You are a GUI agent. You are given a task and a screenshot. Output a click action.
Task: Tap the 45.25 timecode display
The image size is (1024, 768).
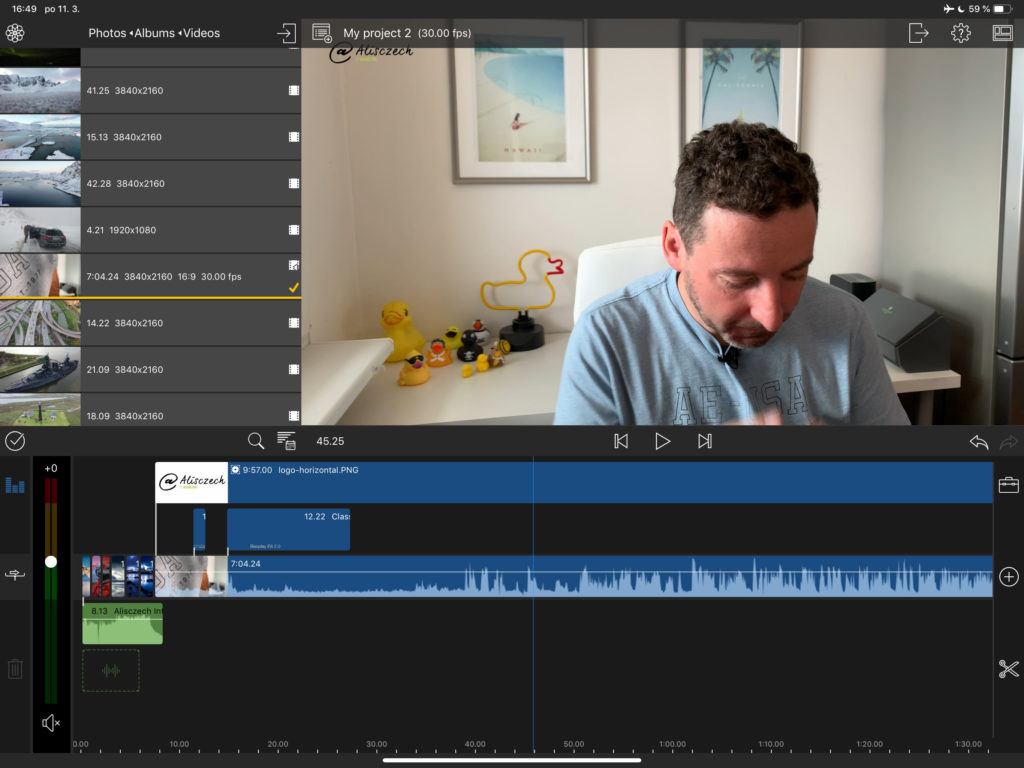[x=330, y=441]
